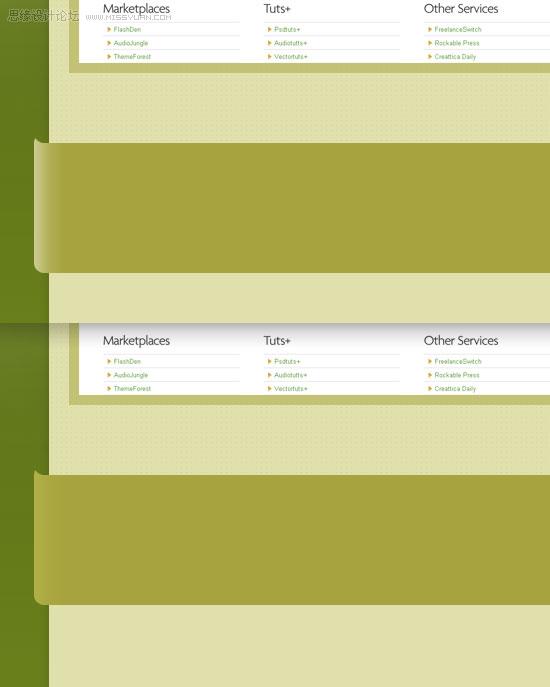
Task: Visit the ThemeForest link in the upper footer
Action: [132, 57]
